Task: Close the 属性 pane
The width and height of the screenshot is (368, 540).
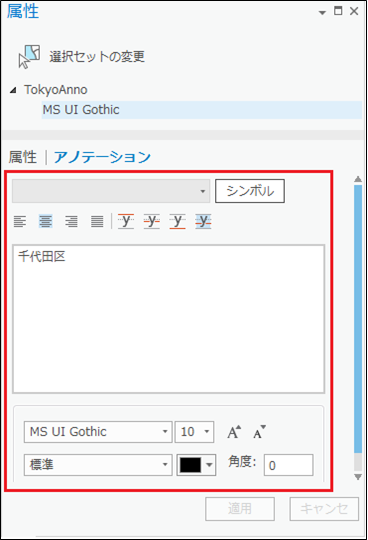Action: tap(354, 11)
